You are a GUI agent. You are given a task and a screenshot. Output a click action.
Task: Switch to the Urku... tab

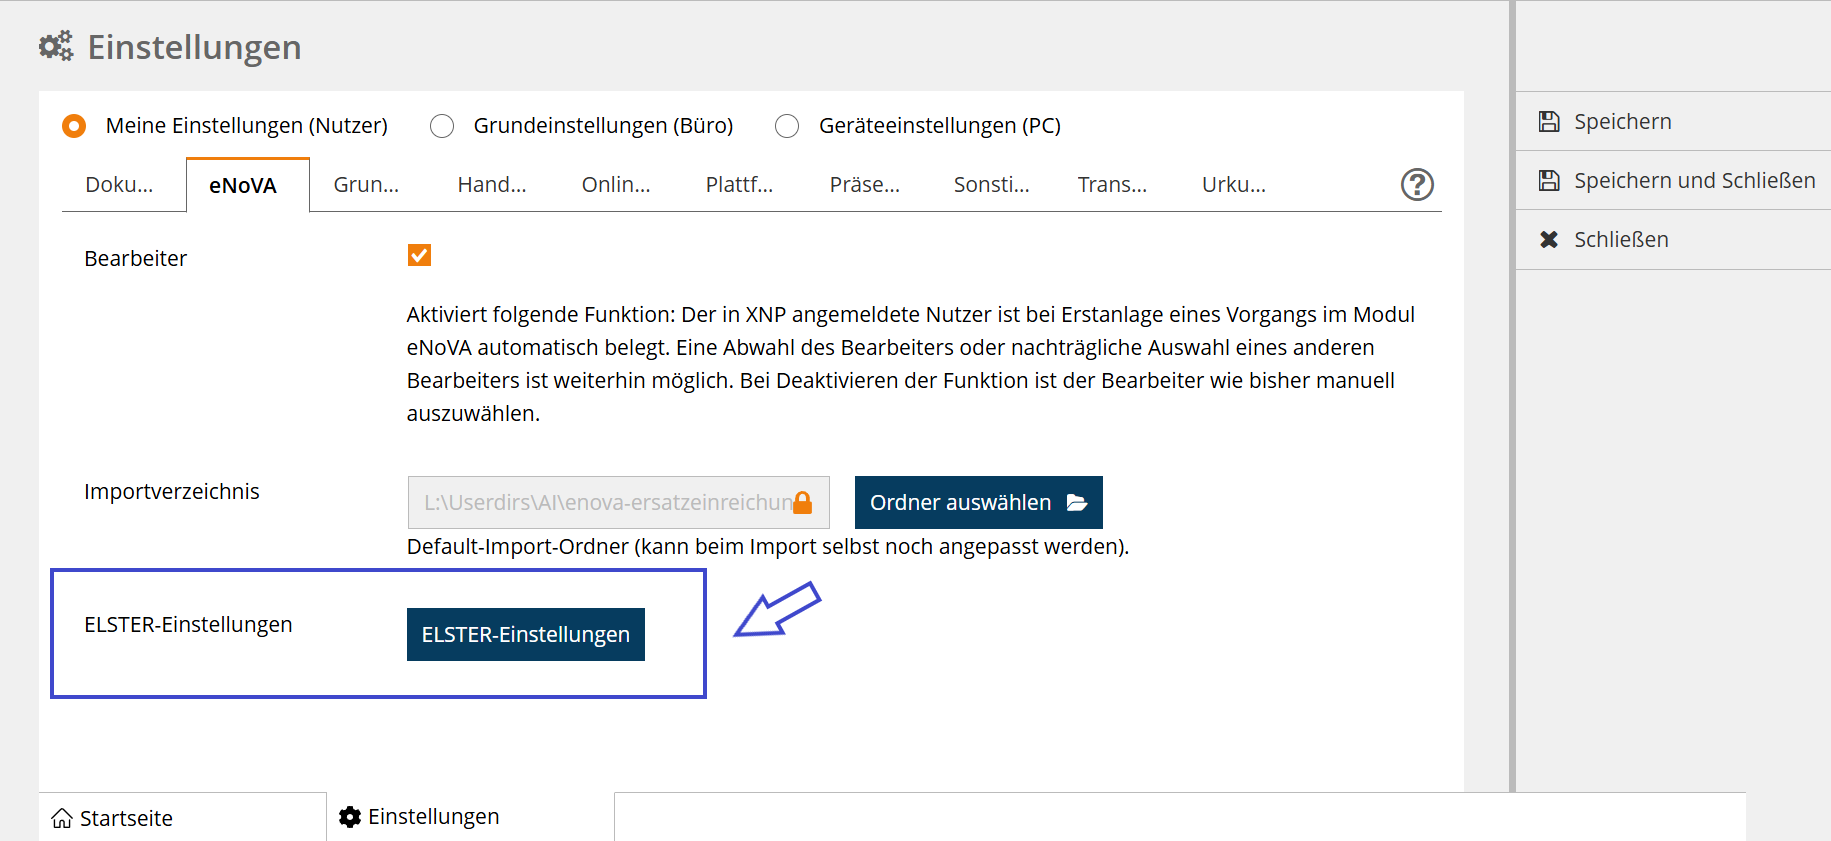tap(1233, 185)
